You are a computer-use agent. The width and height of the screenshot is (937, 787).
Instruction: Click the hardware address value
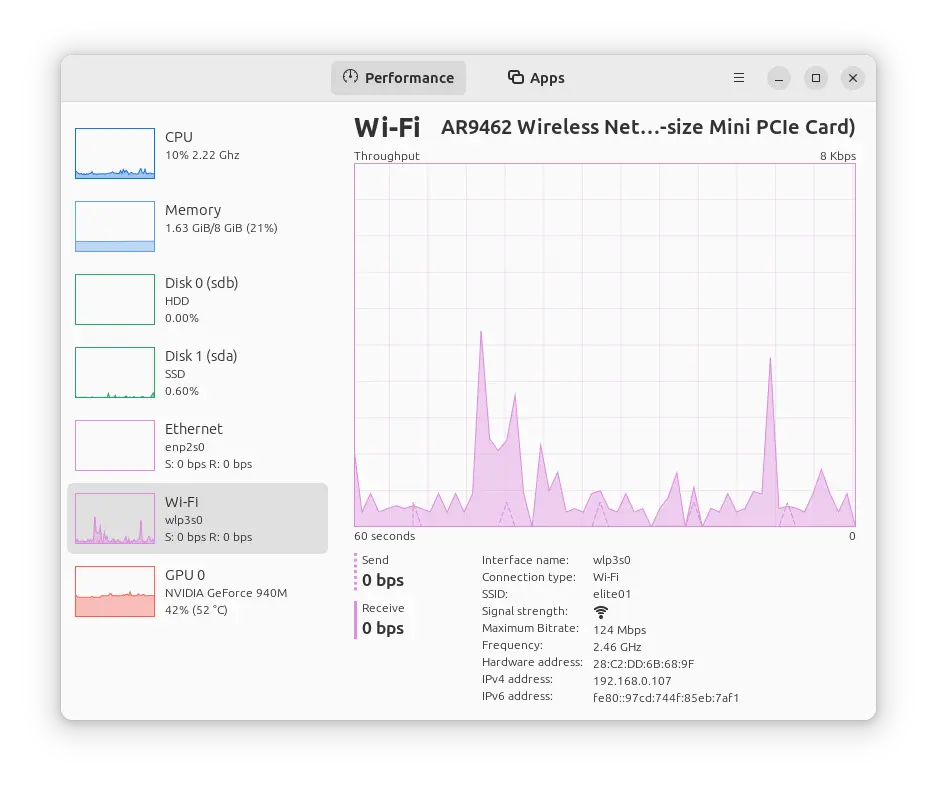coord(643,664)
